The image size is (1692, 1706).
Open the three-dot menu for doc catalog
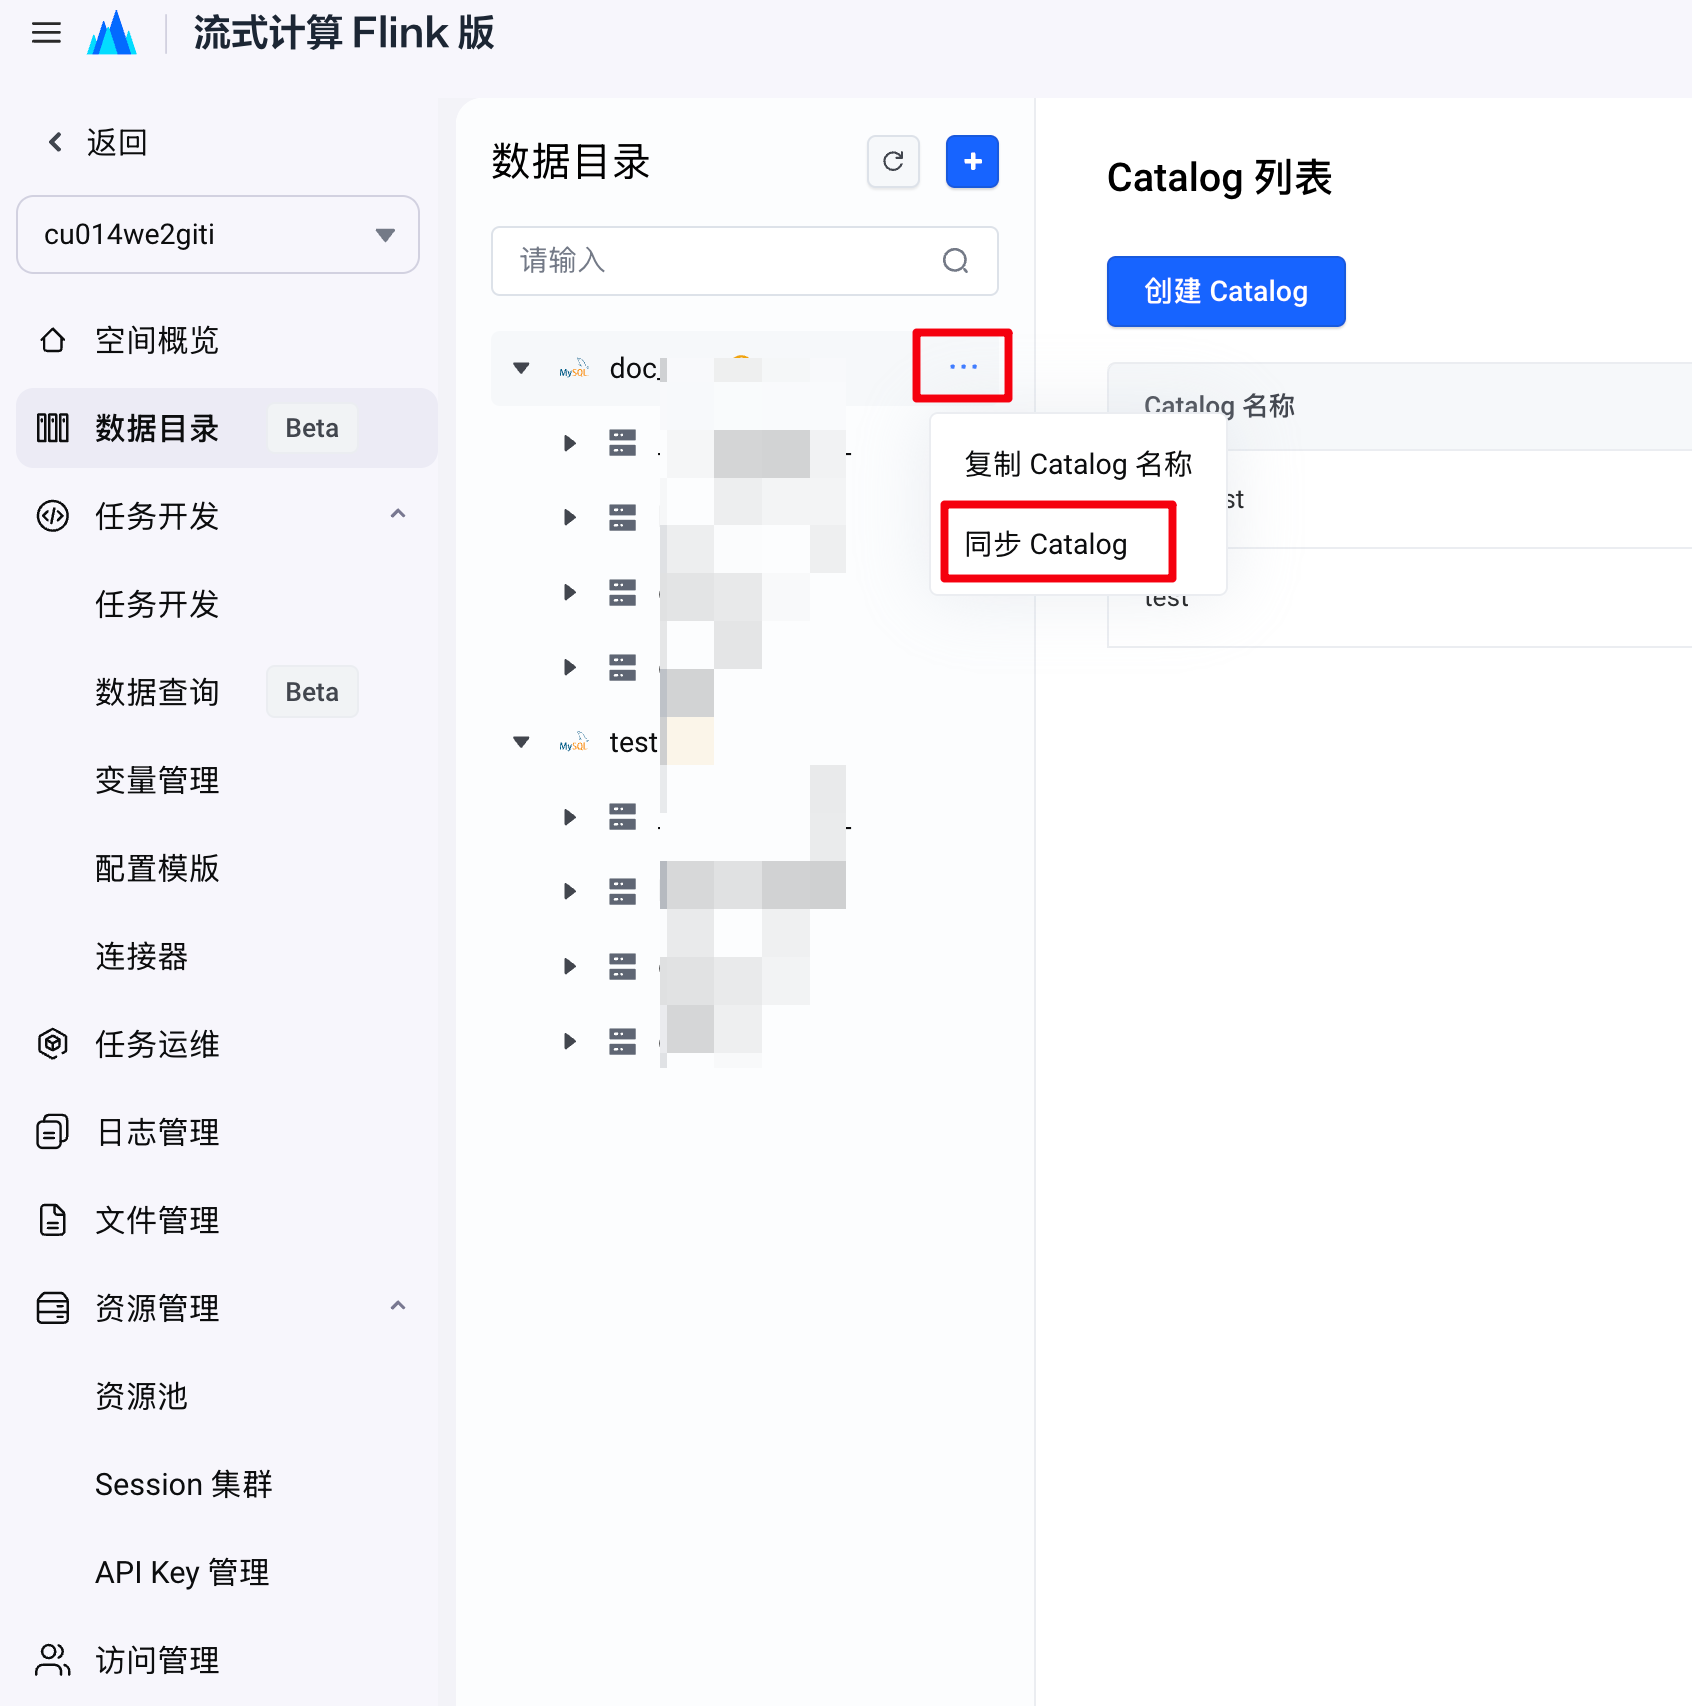[x=963, y=366]
